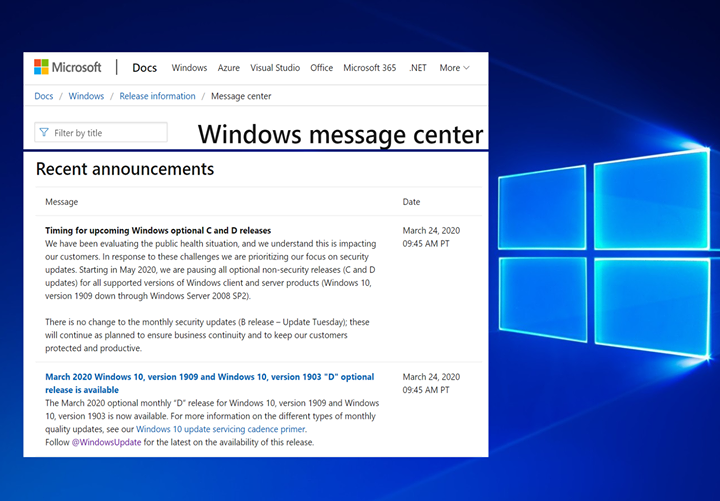Image resolution: width=720 pixels, height=501 pixels.
Task: Open the Azure nav item
Action: [x=228, y=68]
